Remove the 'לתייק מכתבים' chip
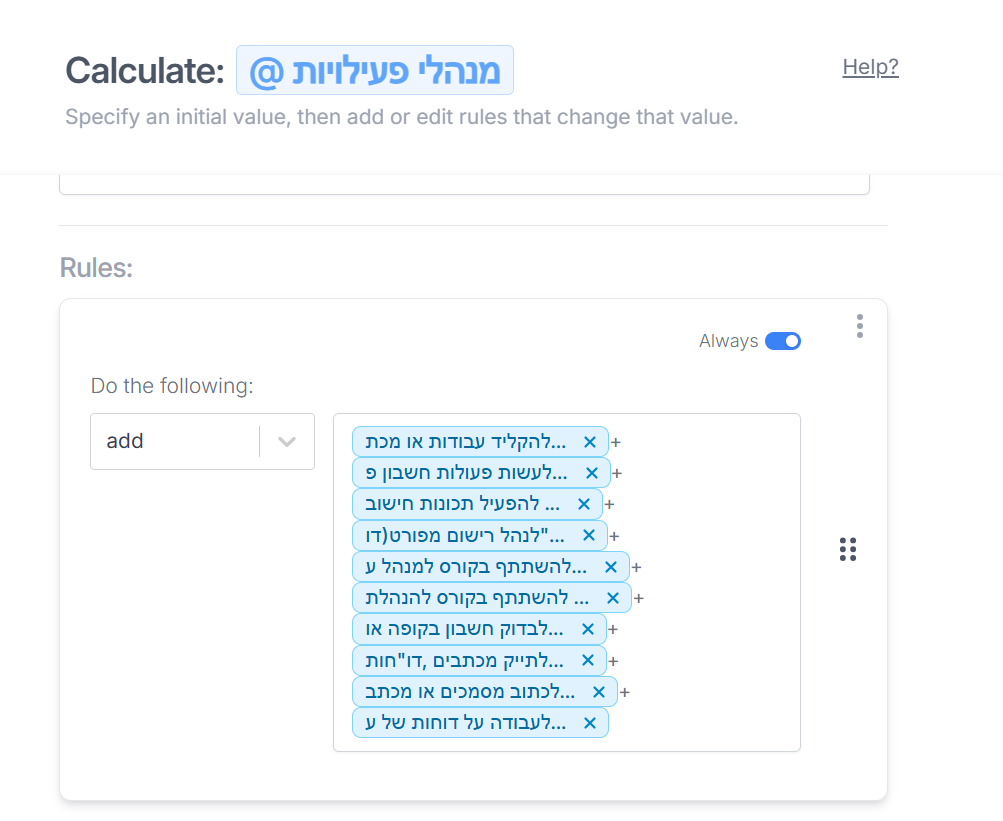Viewport: 1003px width, 821px height. [588, 660]
